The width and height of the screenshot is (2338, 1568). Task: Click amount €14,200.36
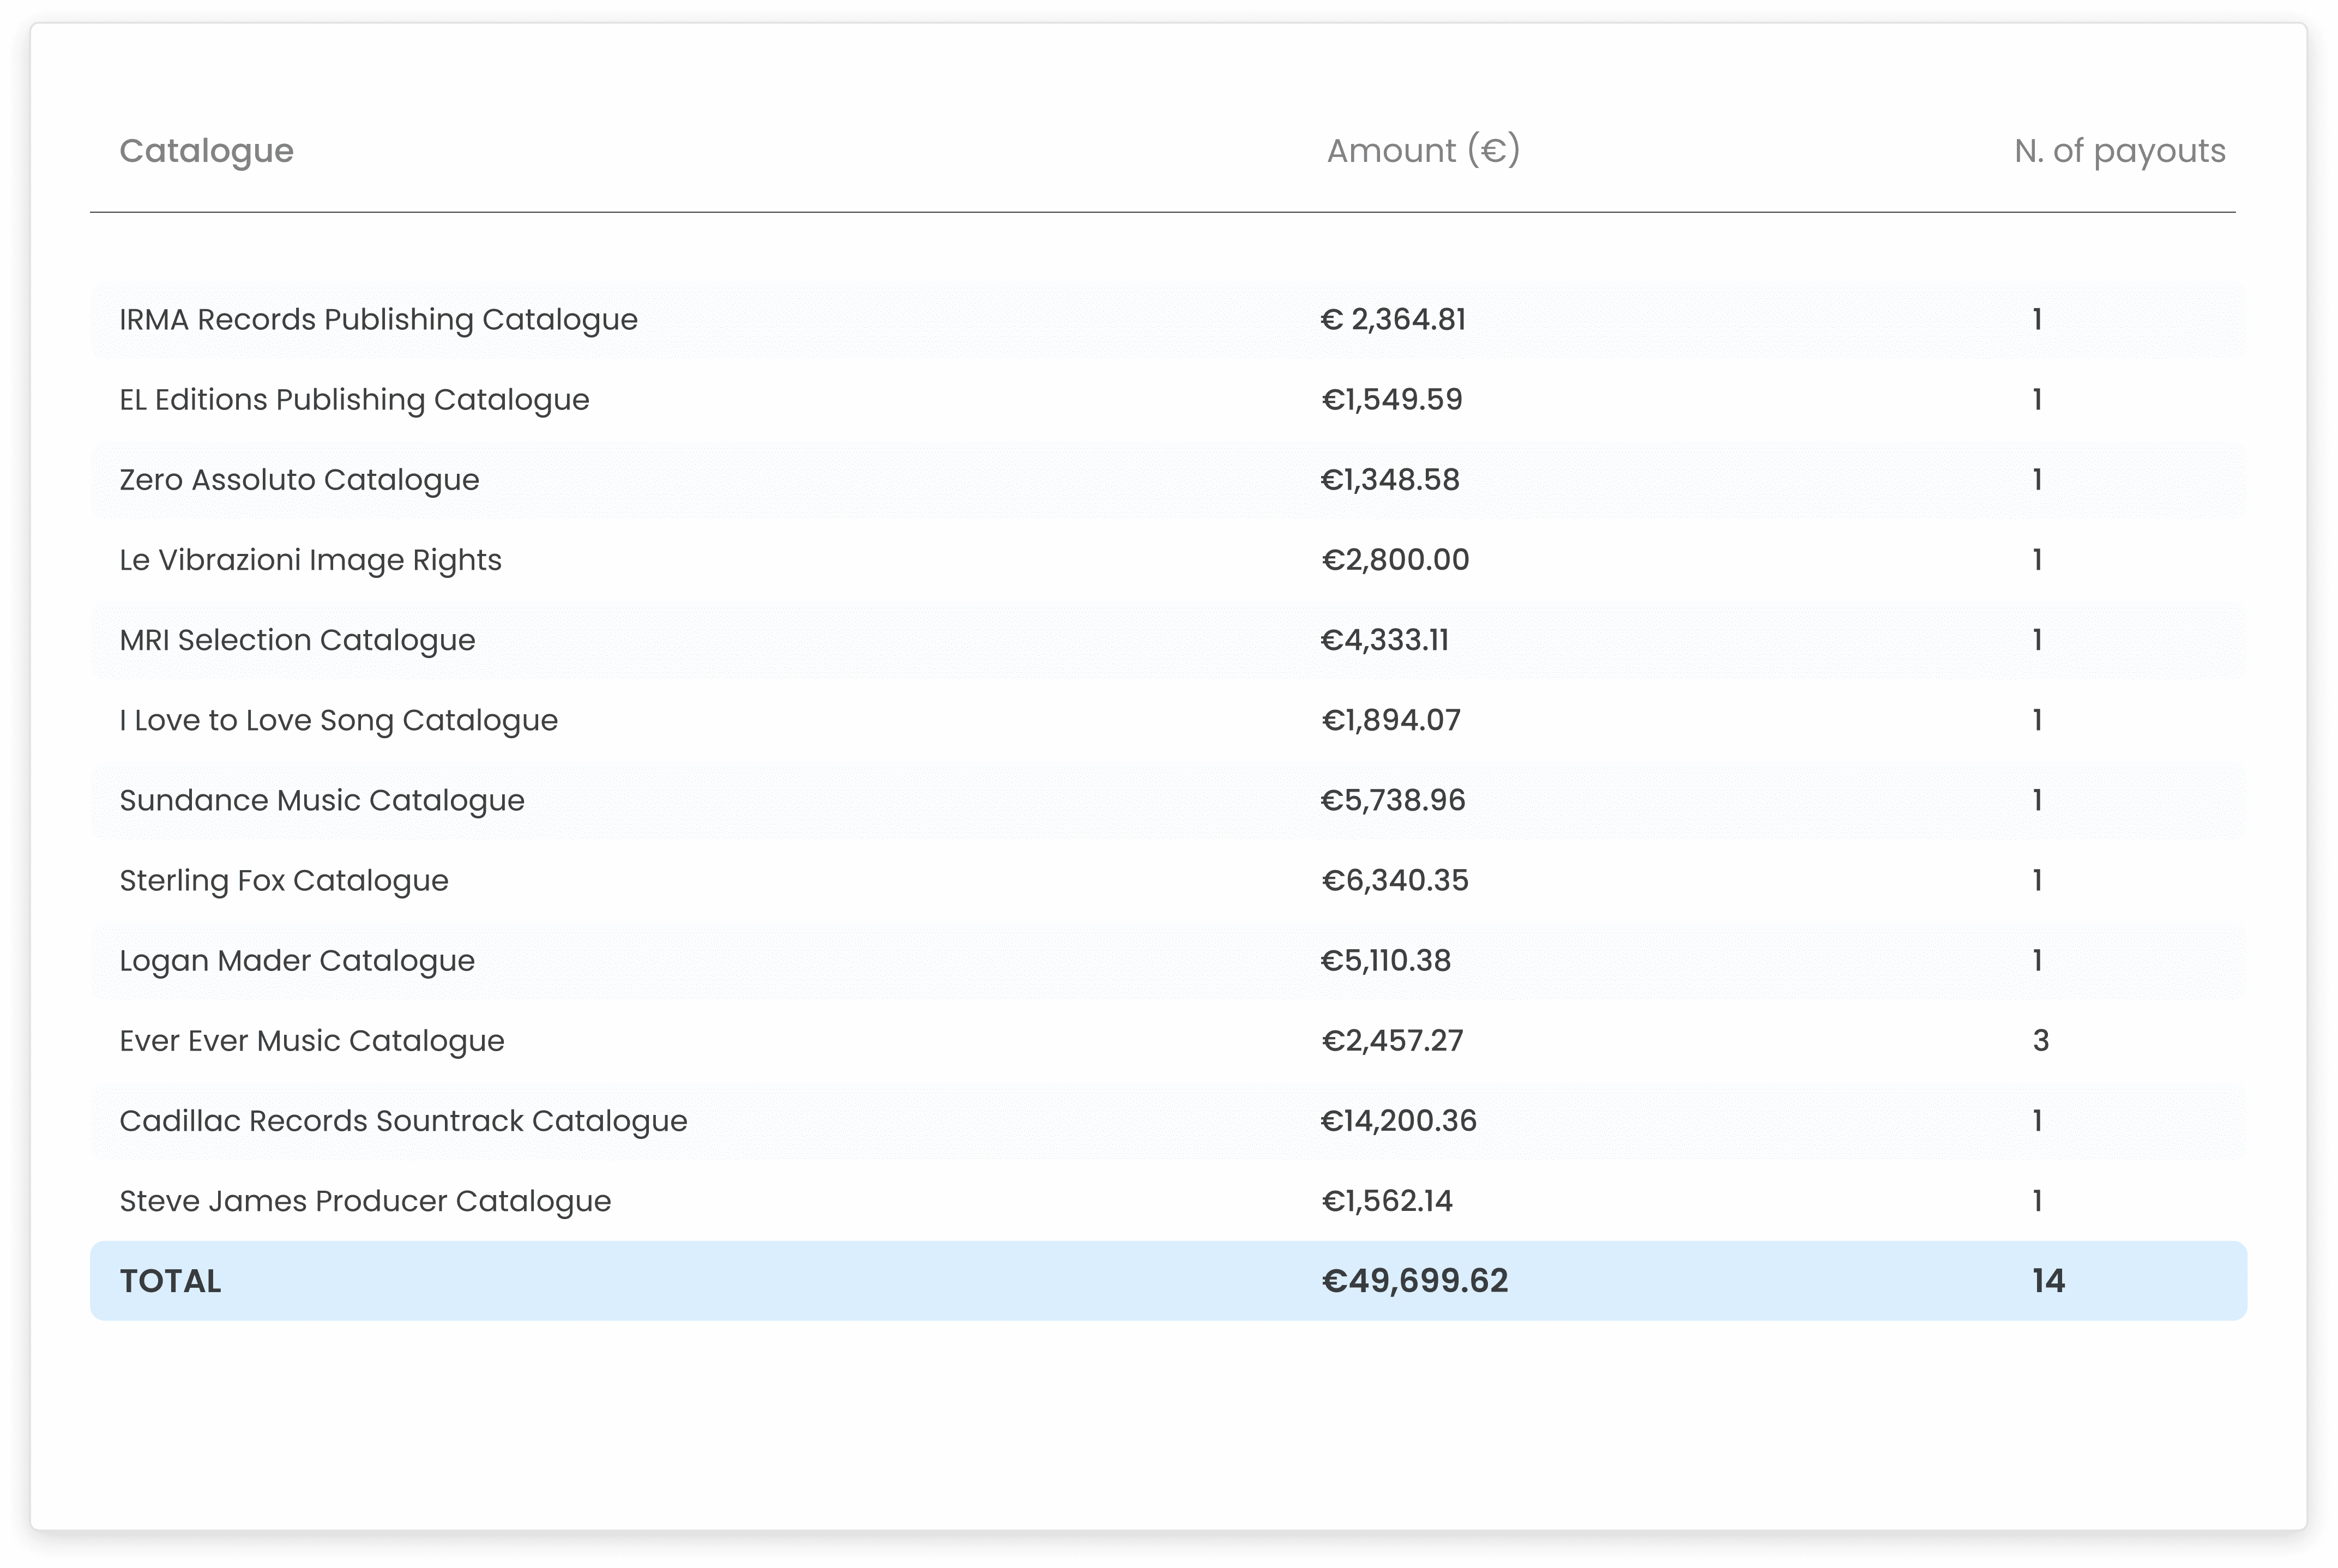[x=1398, y=1121]
